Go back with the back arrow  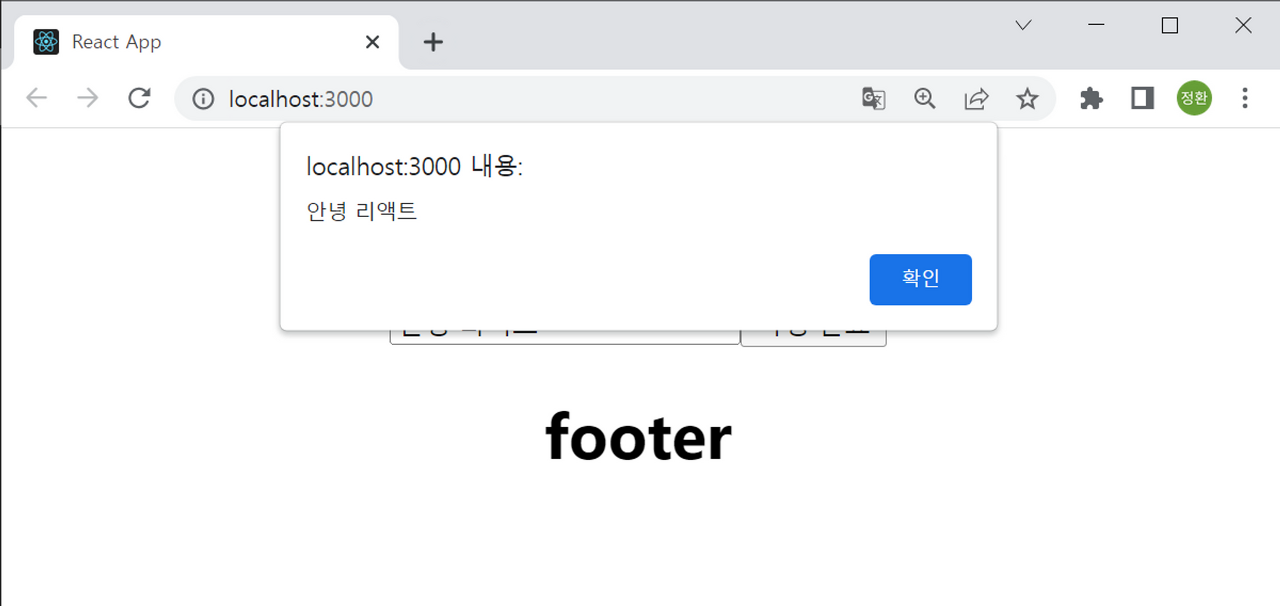(x=37, y=98)
